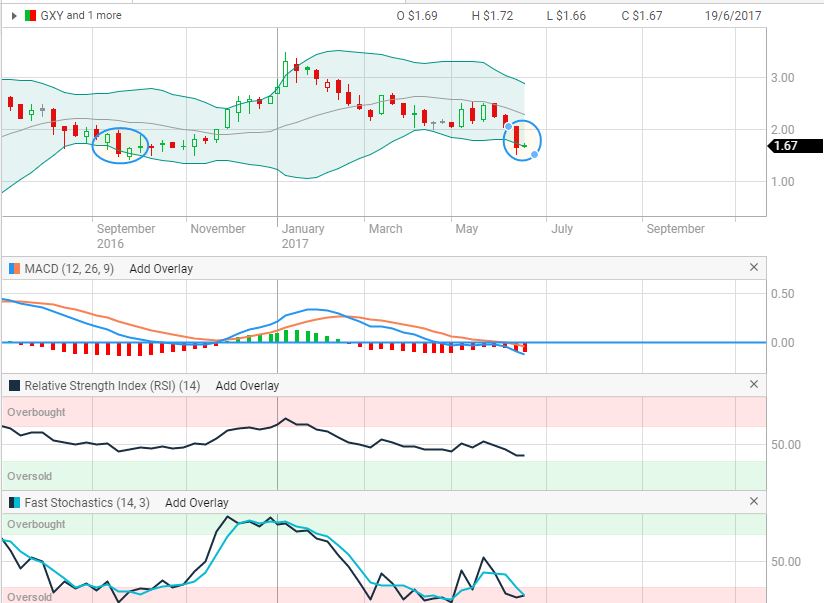Click the current price tag 1.67
The width and height of the screenshot is (824, 603).
[795, 146]
